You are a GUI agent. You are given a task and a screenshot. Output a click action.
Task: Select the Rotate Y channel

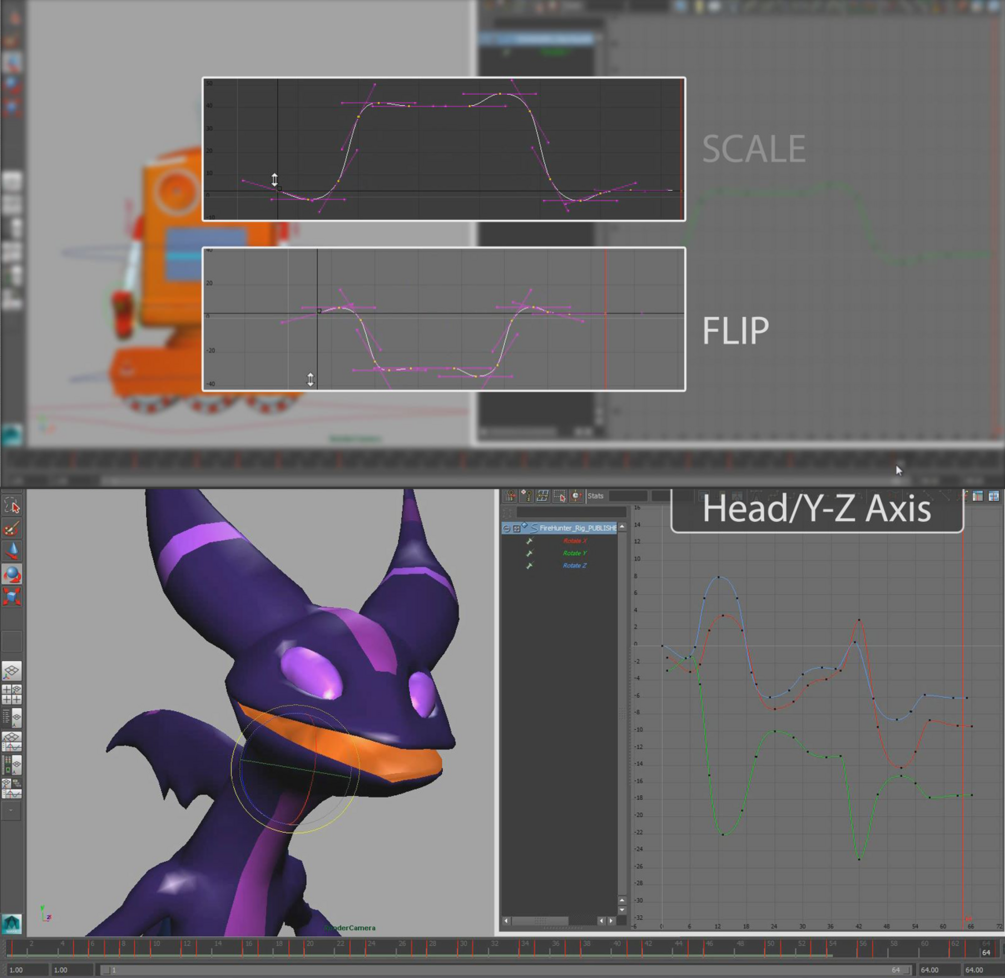(575, 553)
